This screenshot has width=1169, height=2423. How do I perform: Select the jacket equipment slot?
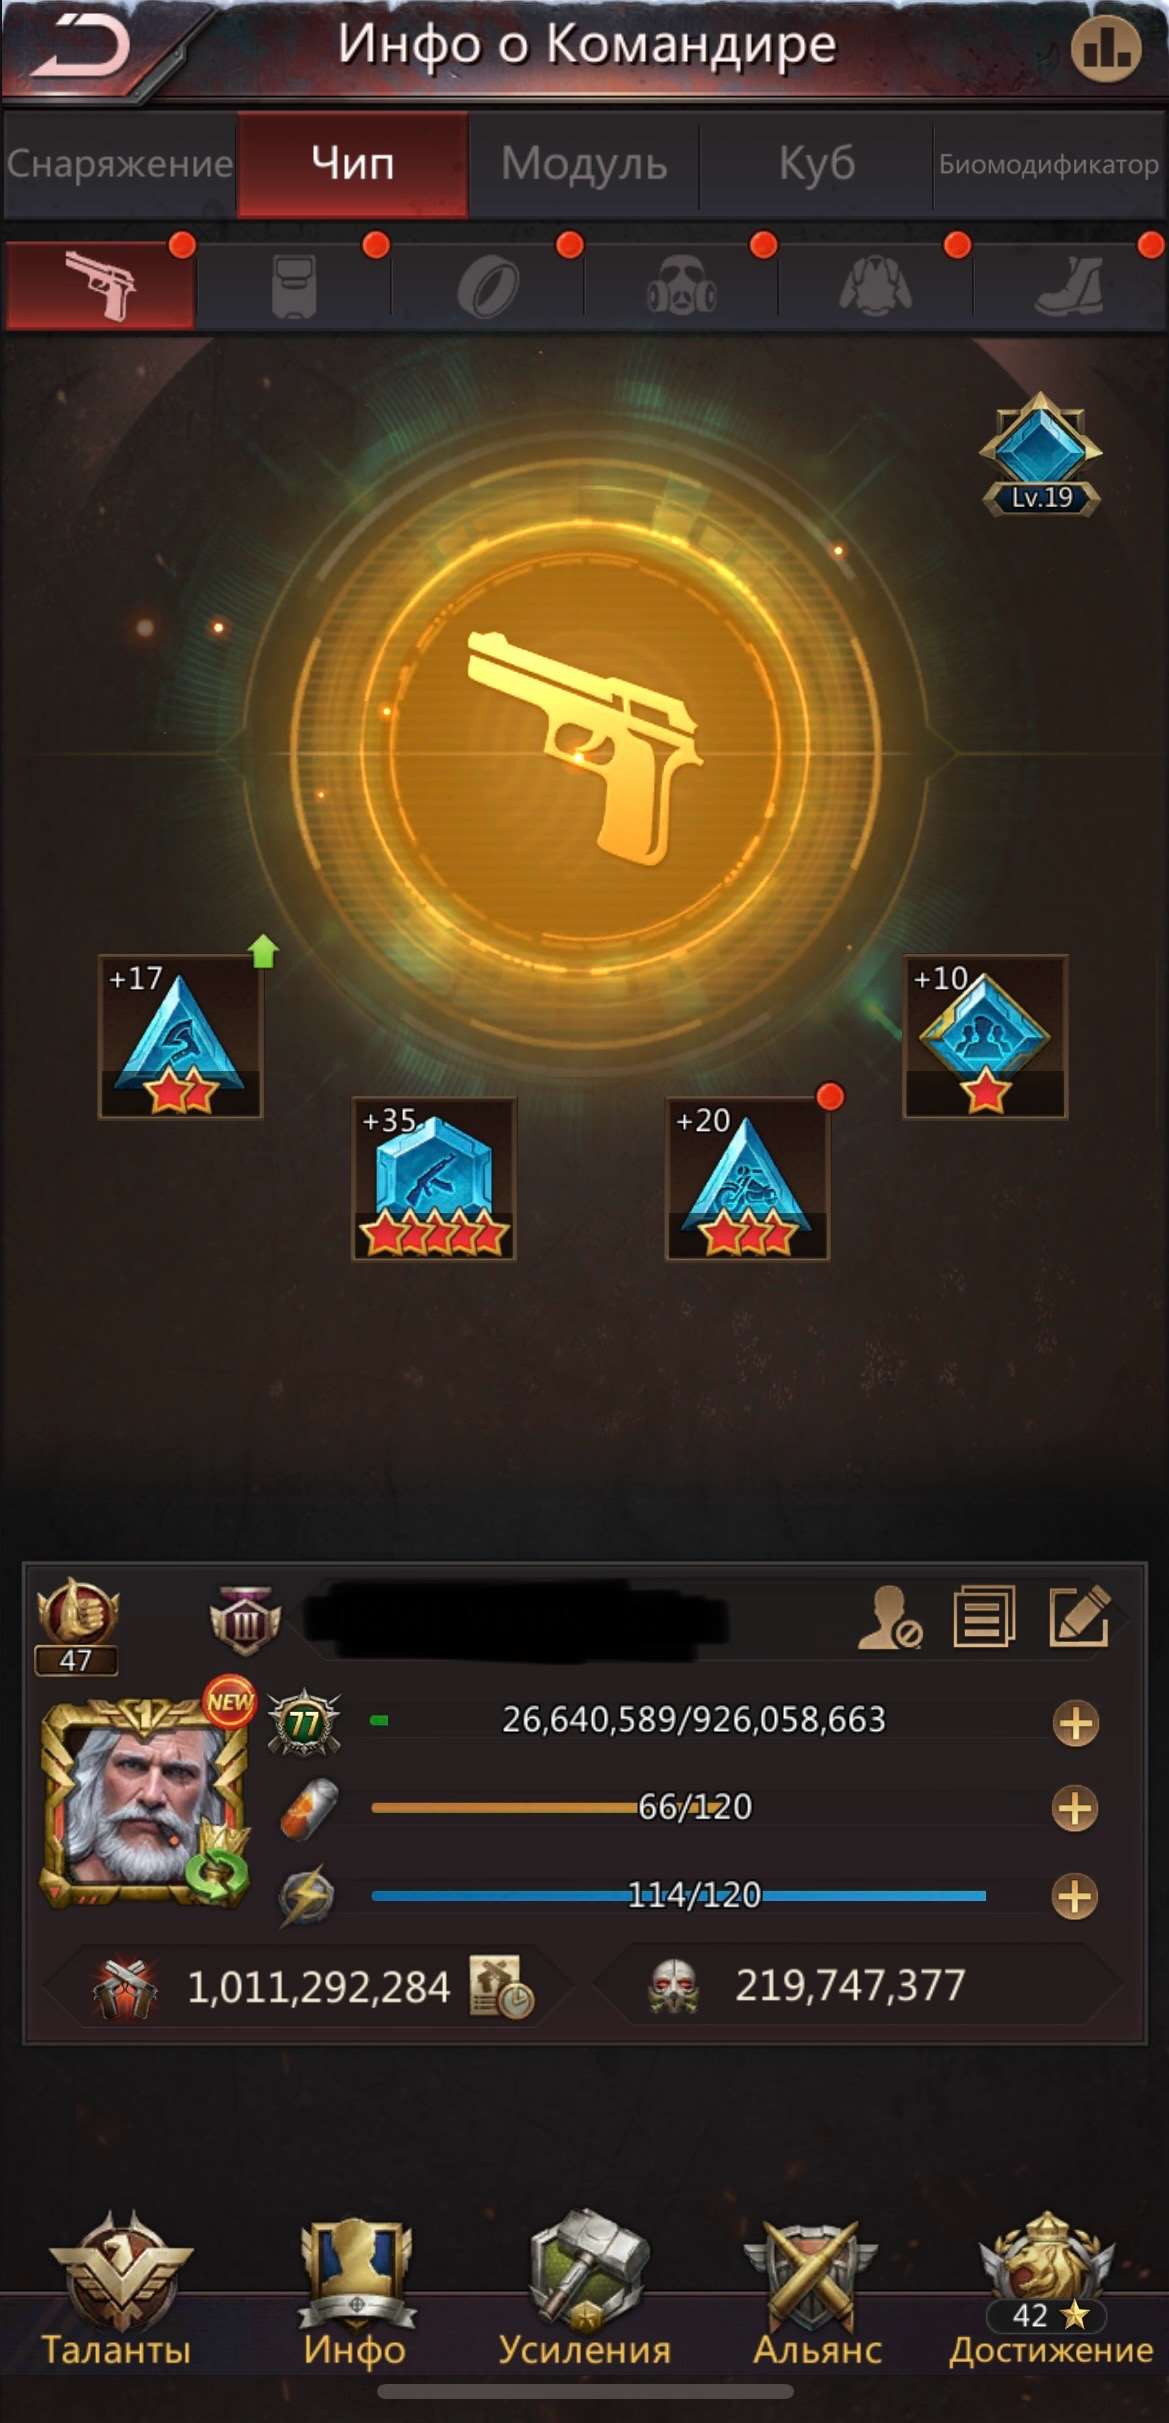[x=875, y=286]
